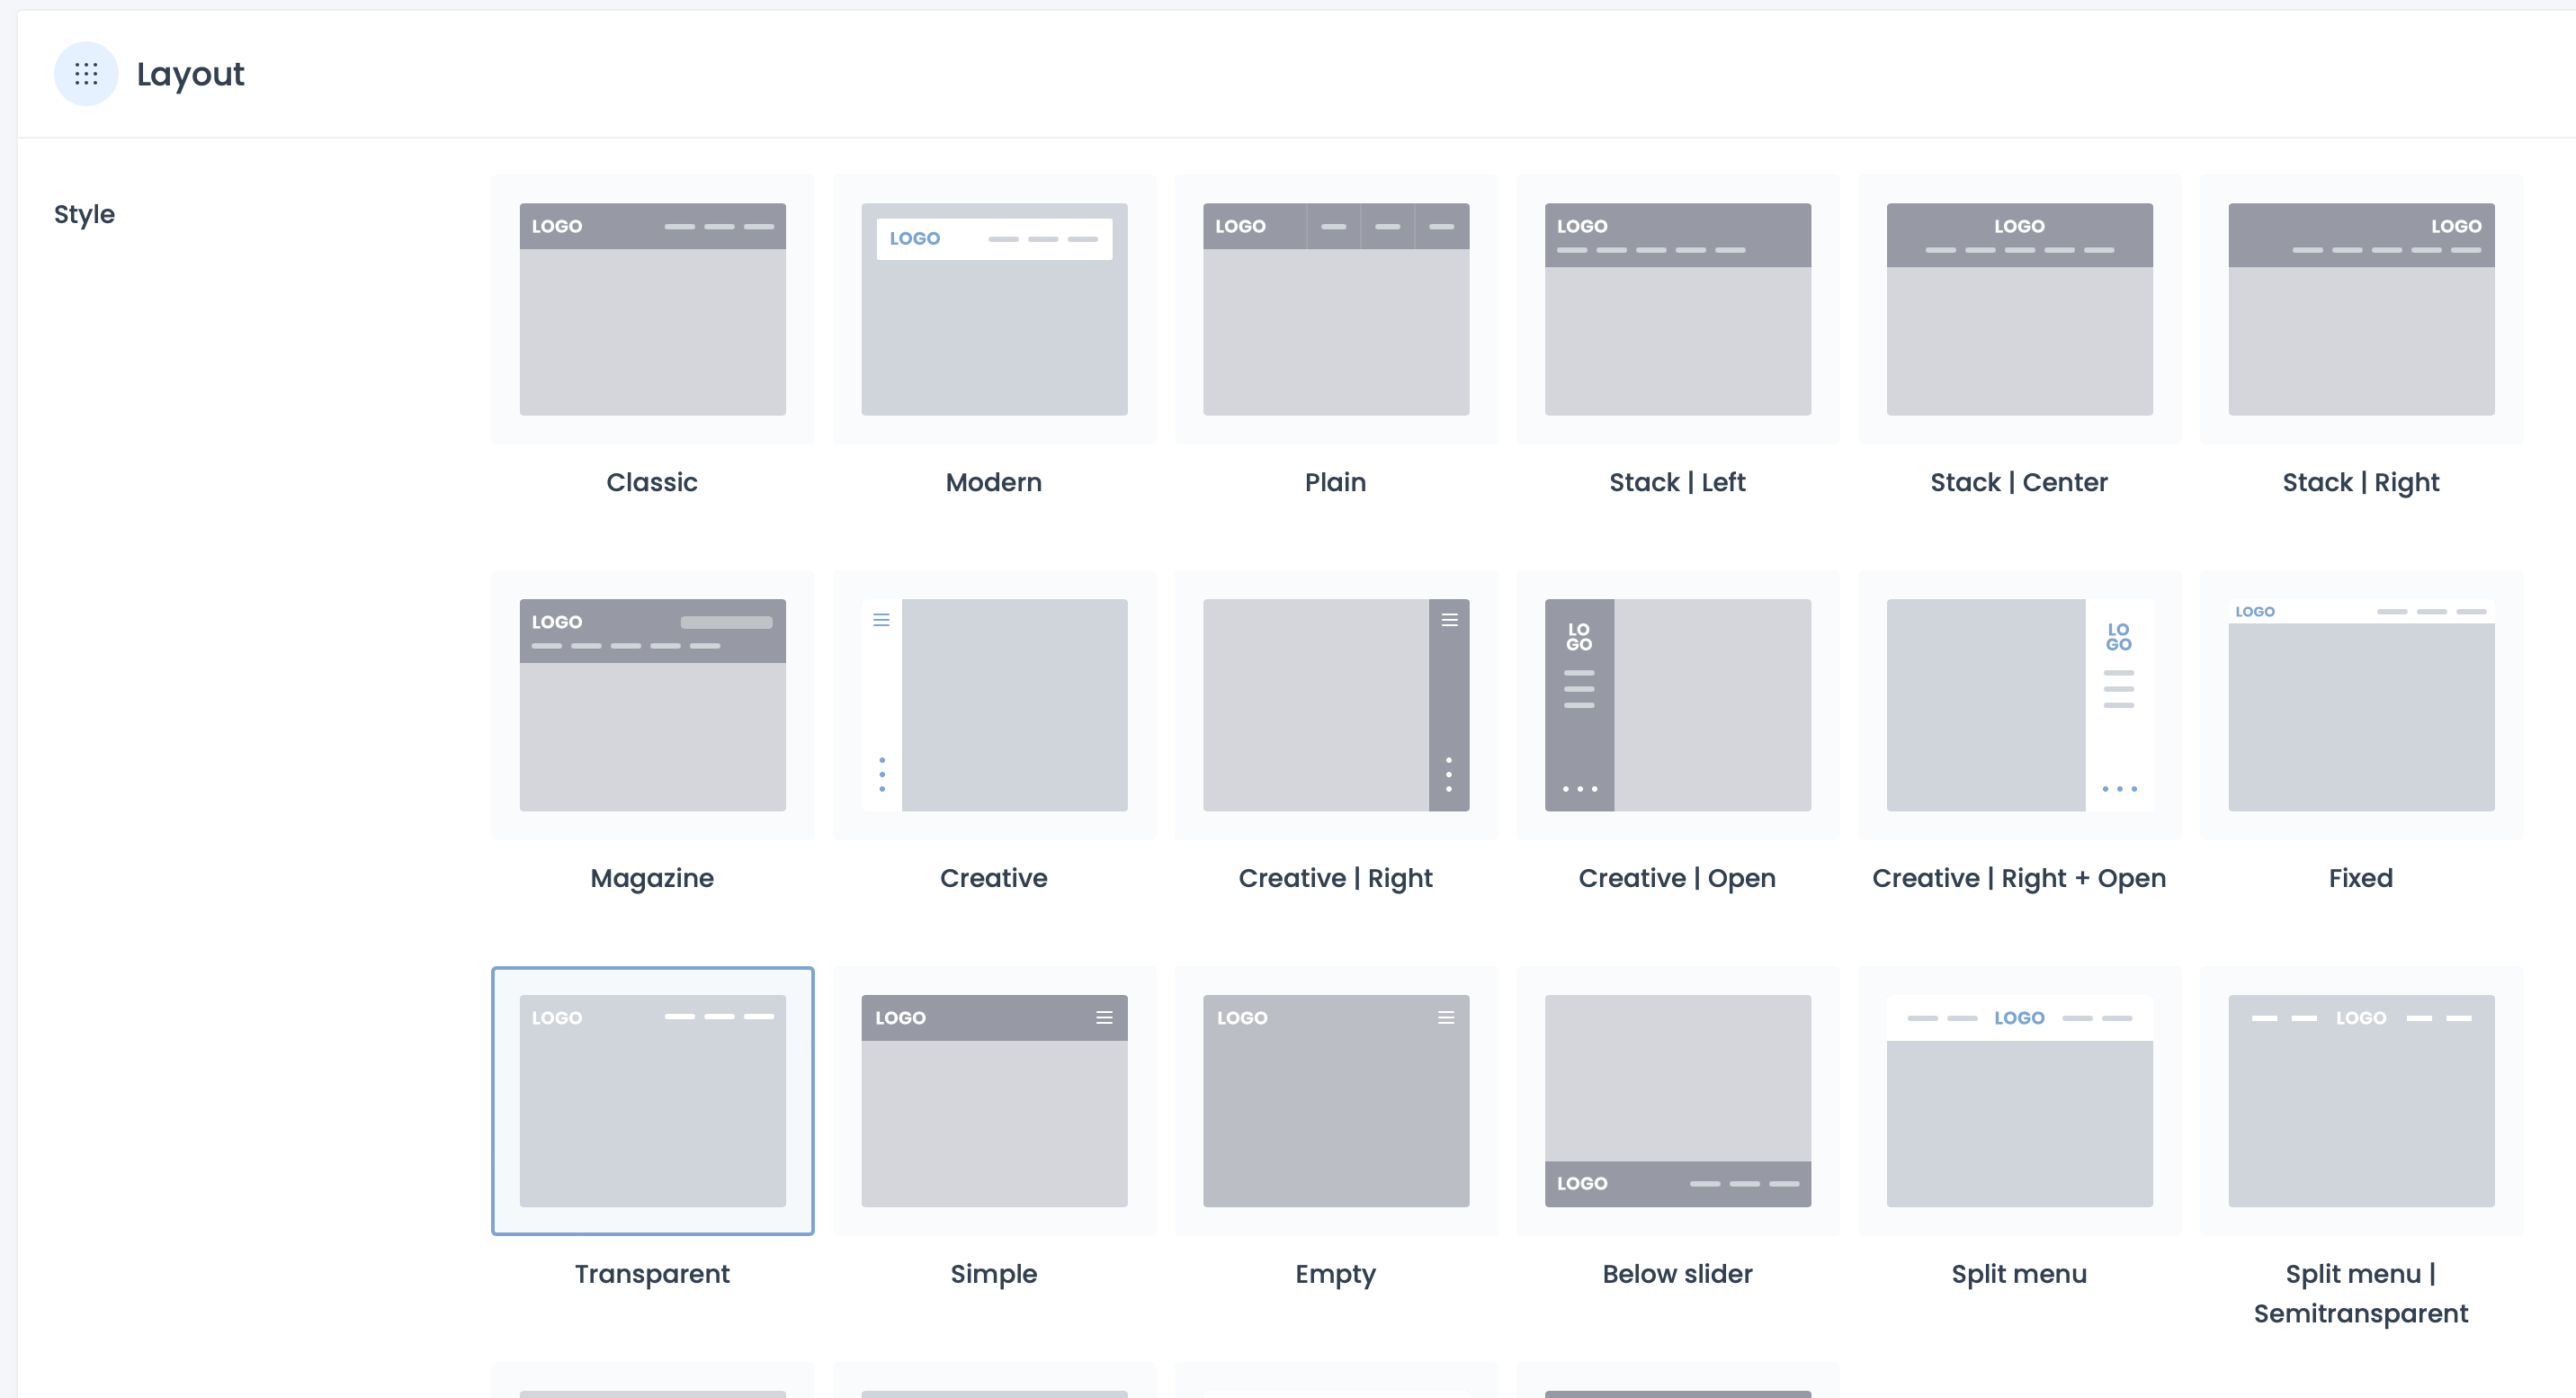Select the Creative | Right header thumbnail
Screen dimensions: 2576x1398
(x=1336, y=705)
